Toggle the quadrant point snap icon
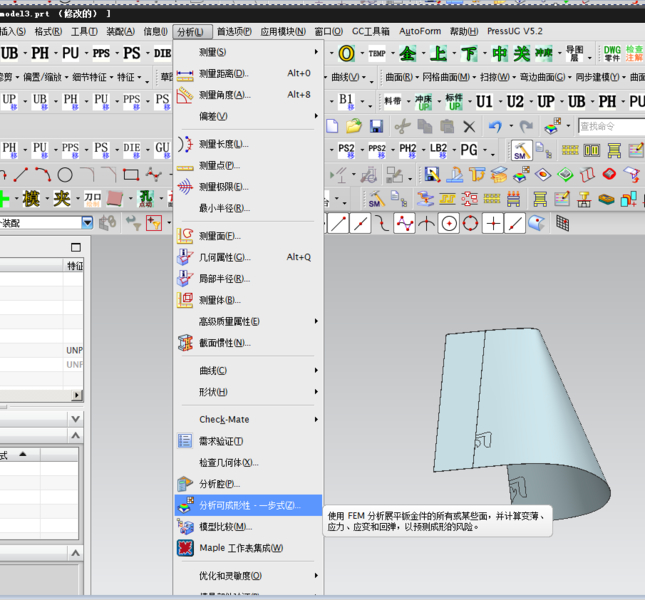645x600 pixels. coord(471,224)
